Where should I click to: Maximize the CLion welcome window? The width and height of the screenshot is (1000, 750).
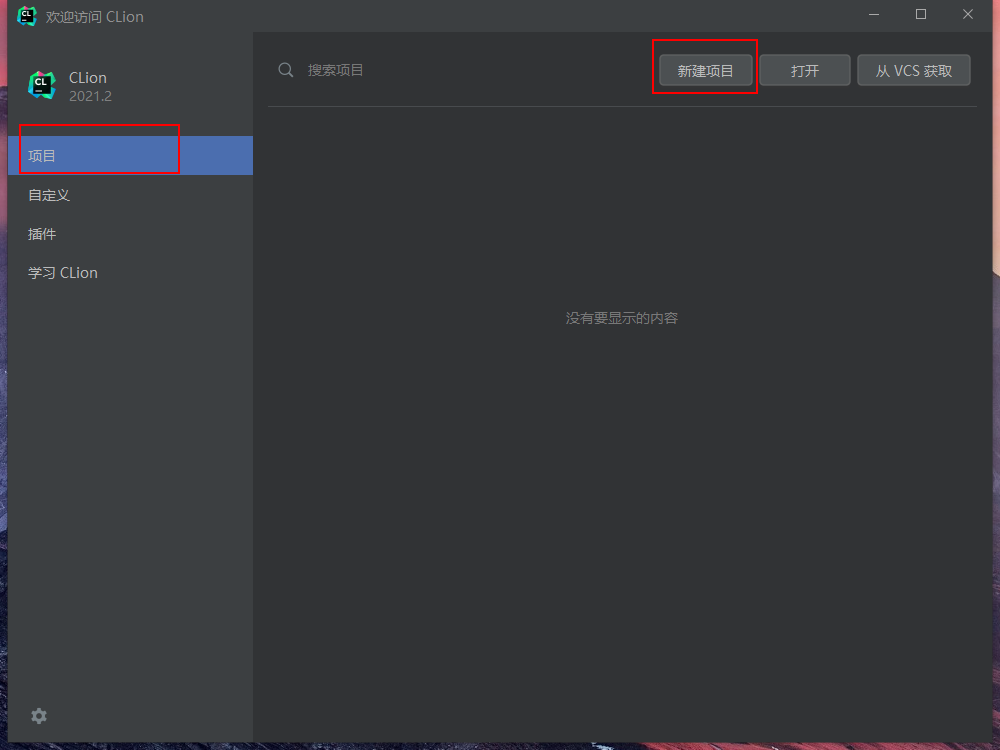[x=921, y=14]
